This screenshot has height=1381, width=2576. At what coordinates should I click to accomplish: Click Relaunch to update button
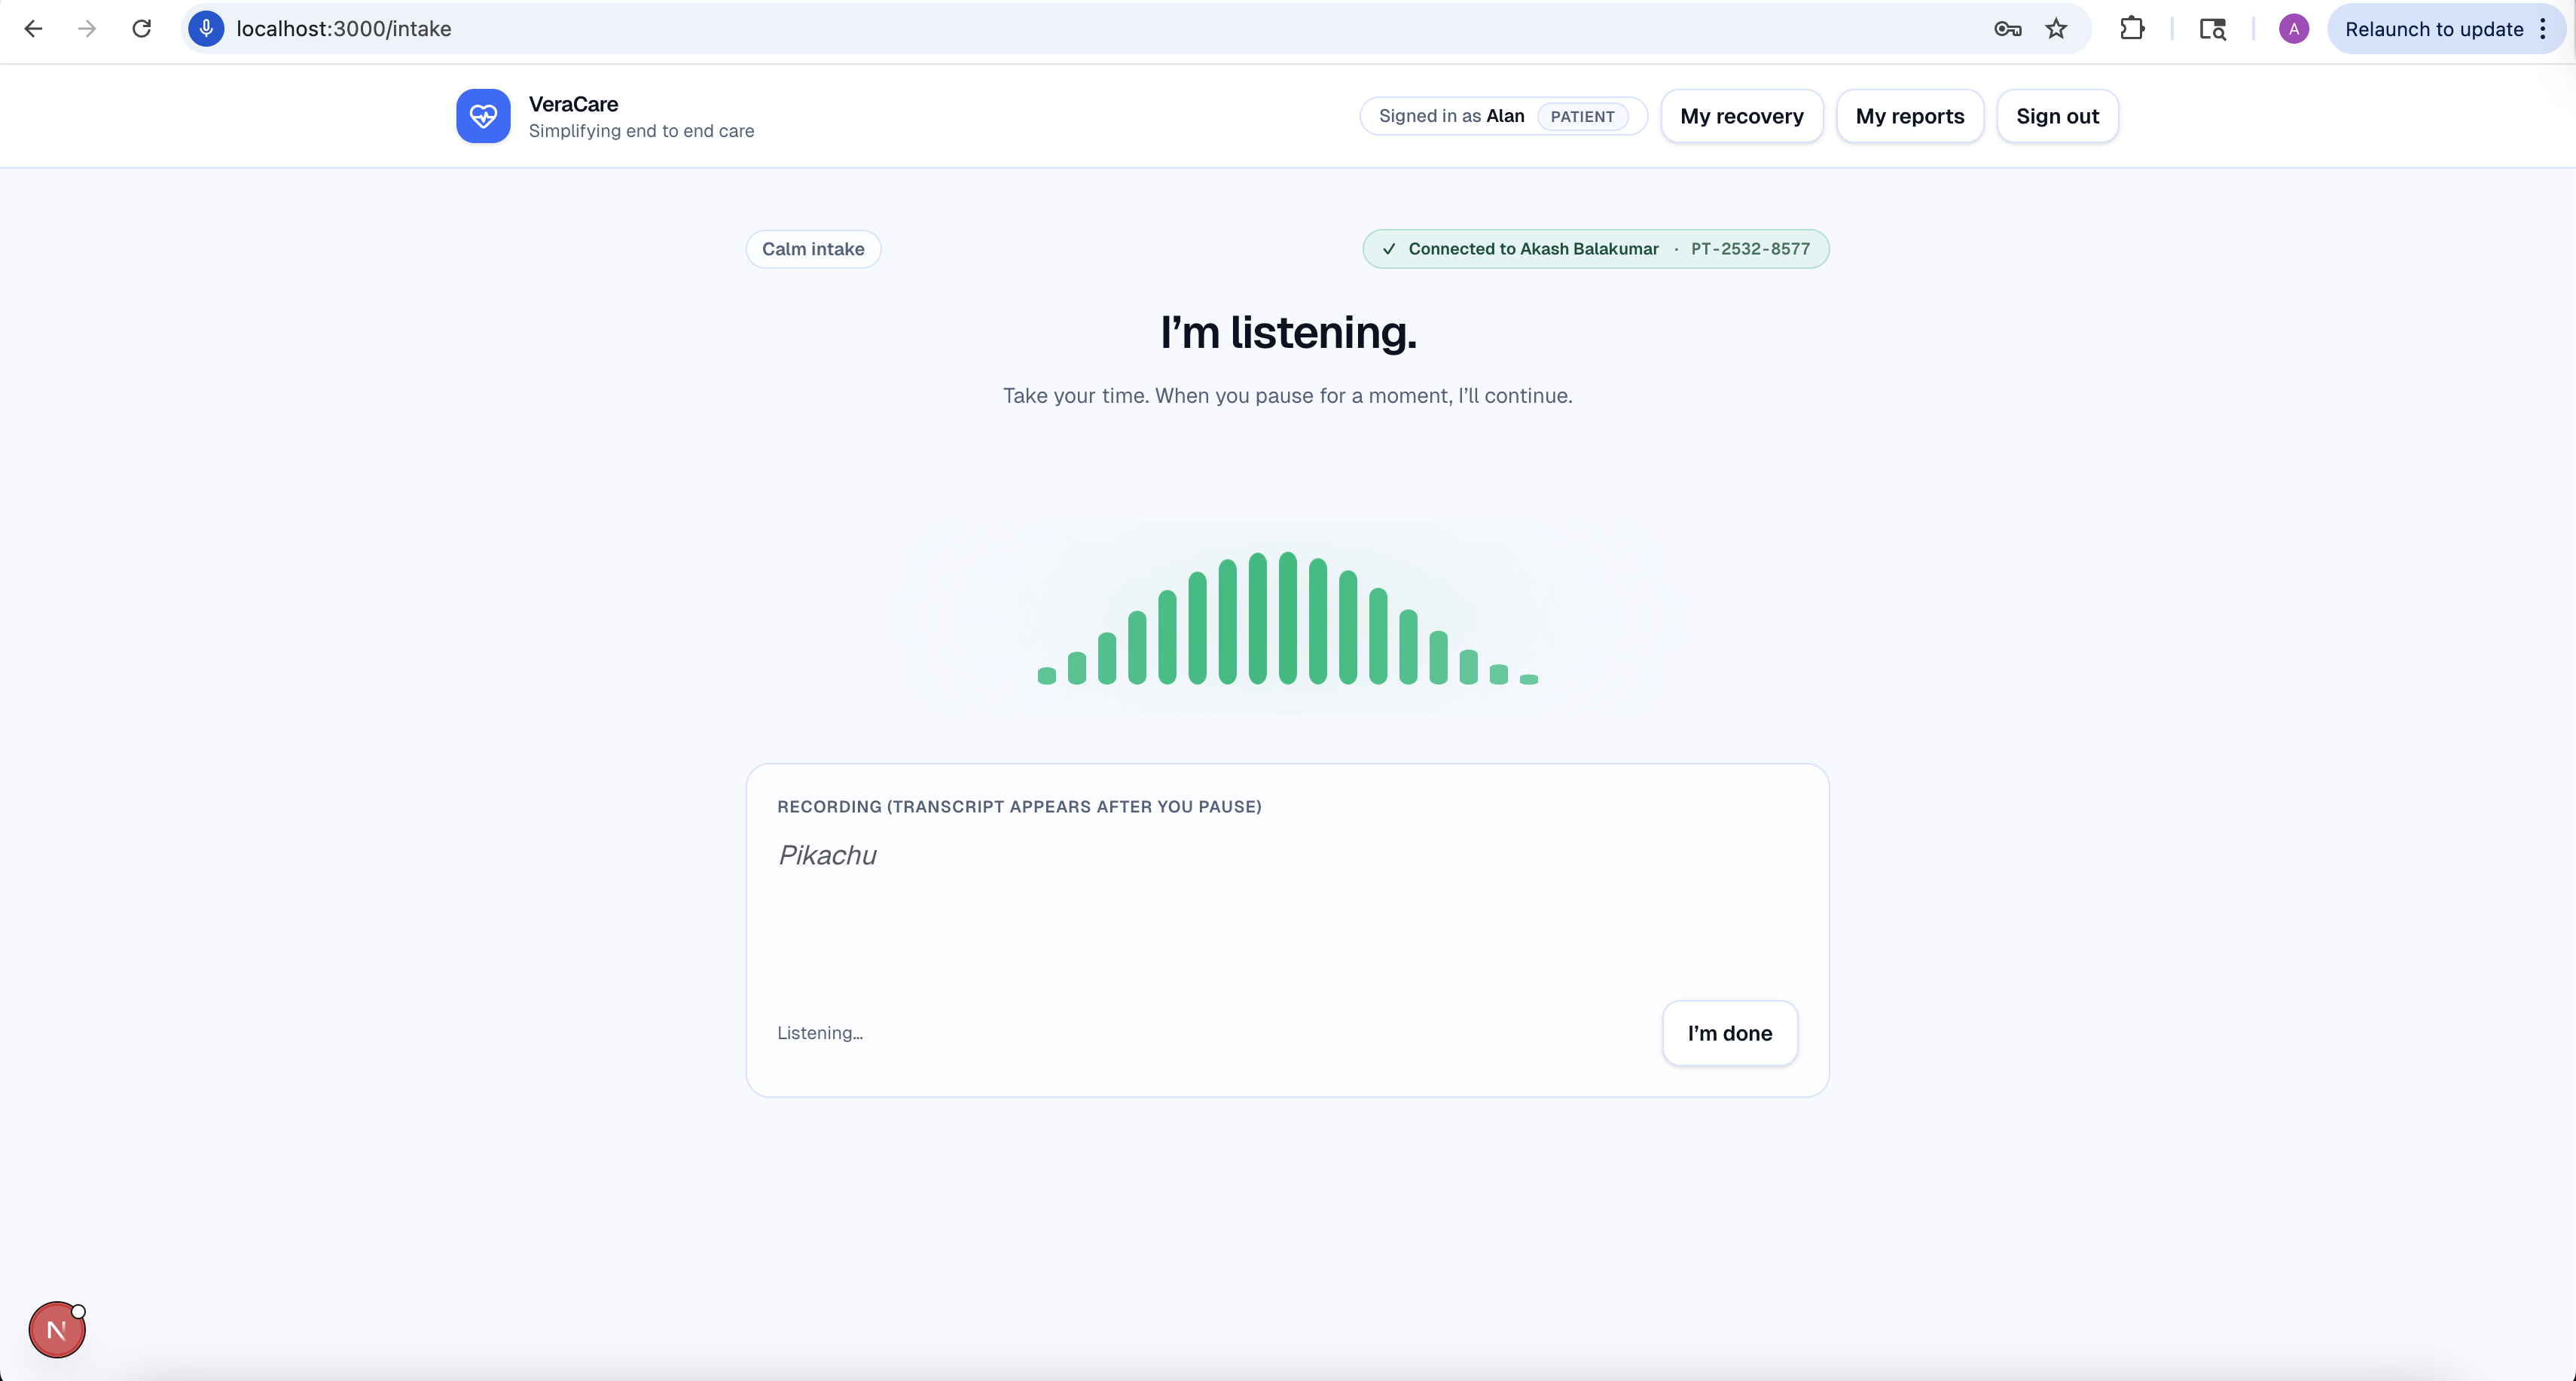[2433, 29]
